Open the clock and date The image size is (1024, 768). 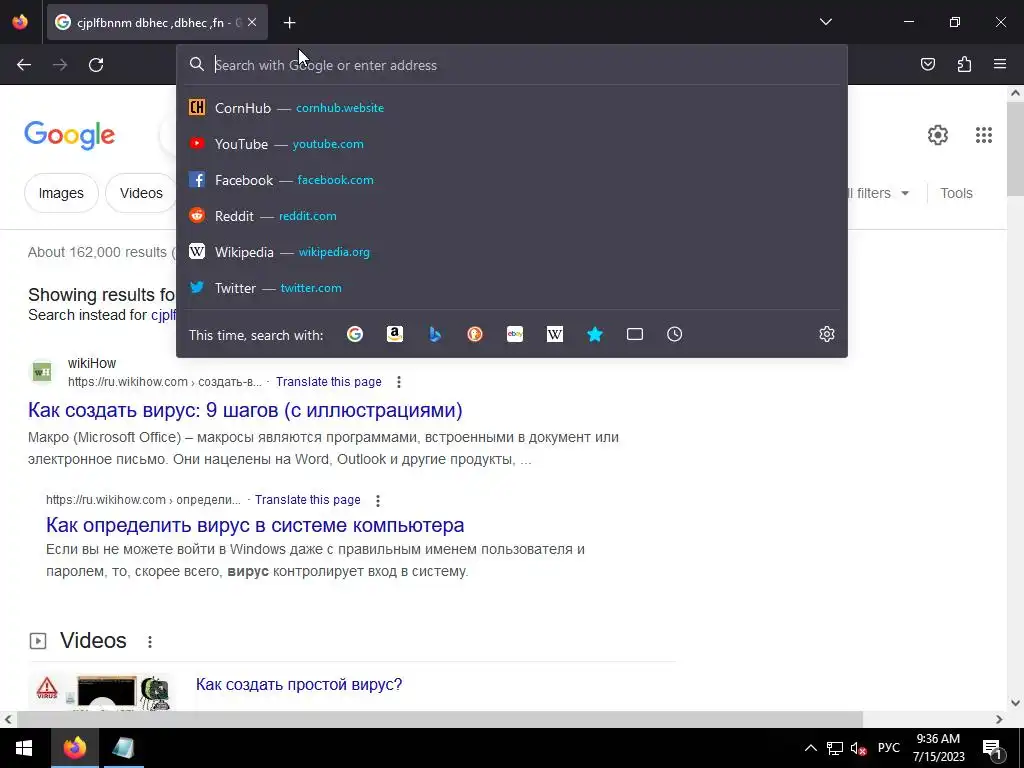point(938,748)
